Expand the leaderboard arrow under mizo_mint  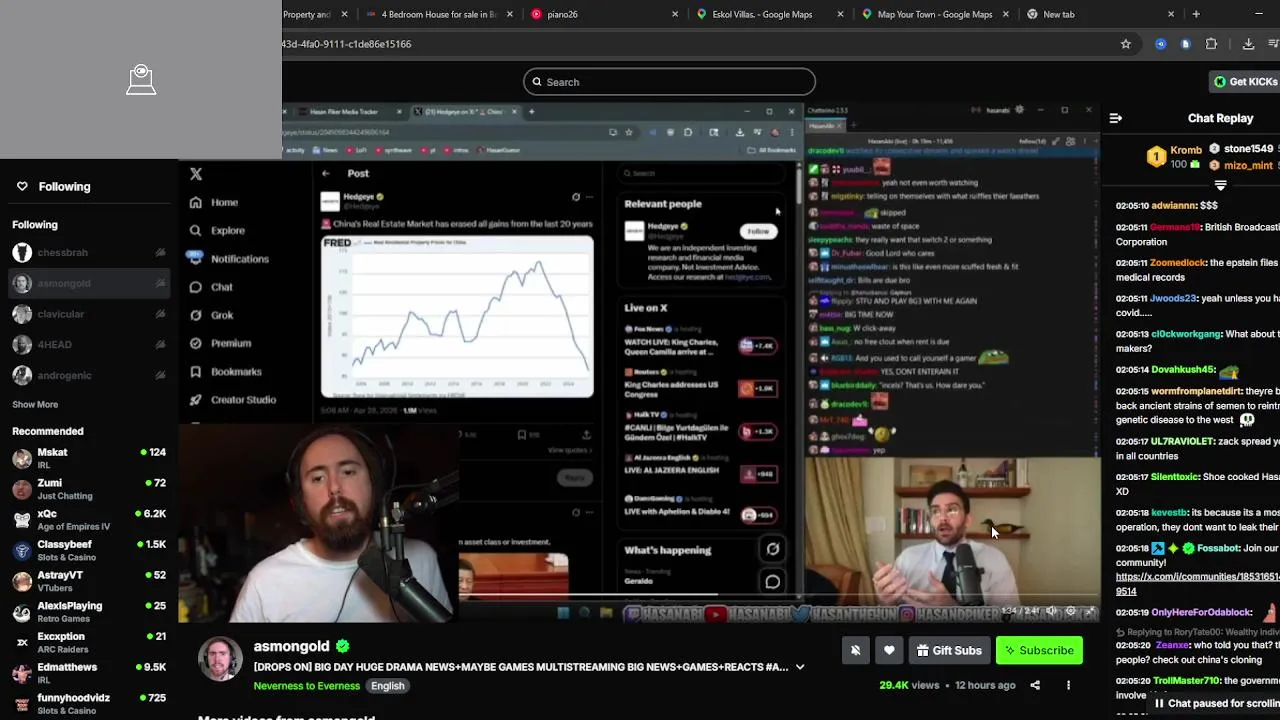point(1220,185)
